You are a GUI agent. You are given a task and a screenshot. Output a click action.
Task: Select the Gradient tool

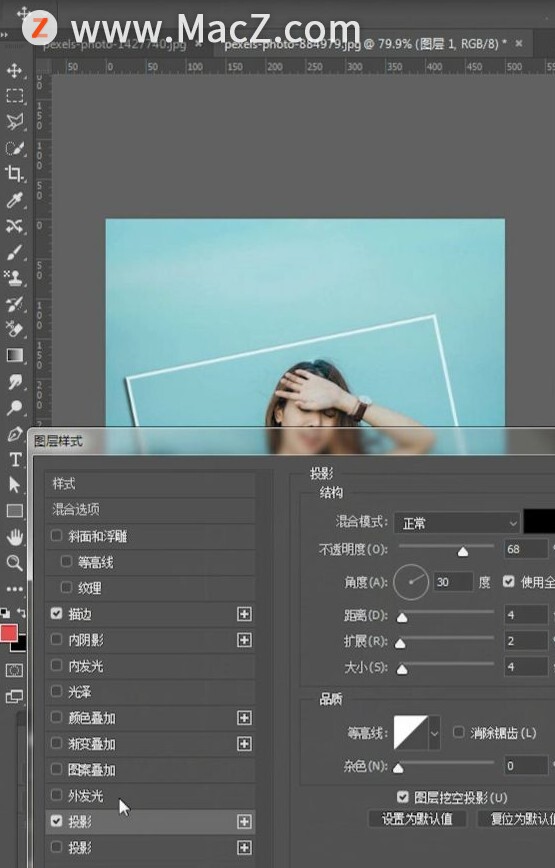(14, 355)
